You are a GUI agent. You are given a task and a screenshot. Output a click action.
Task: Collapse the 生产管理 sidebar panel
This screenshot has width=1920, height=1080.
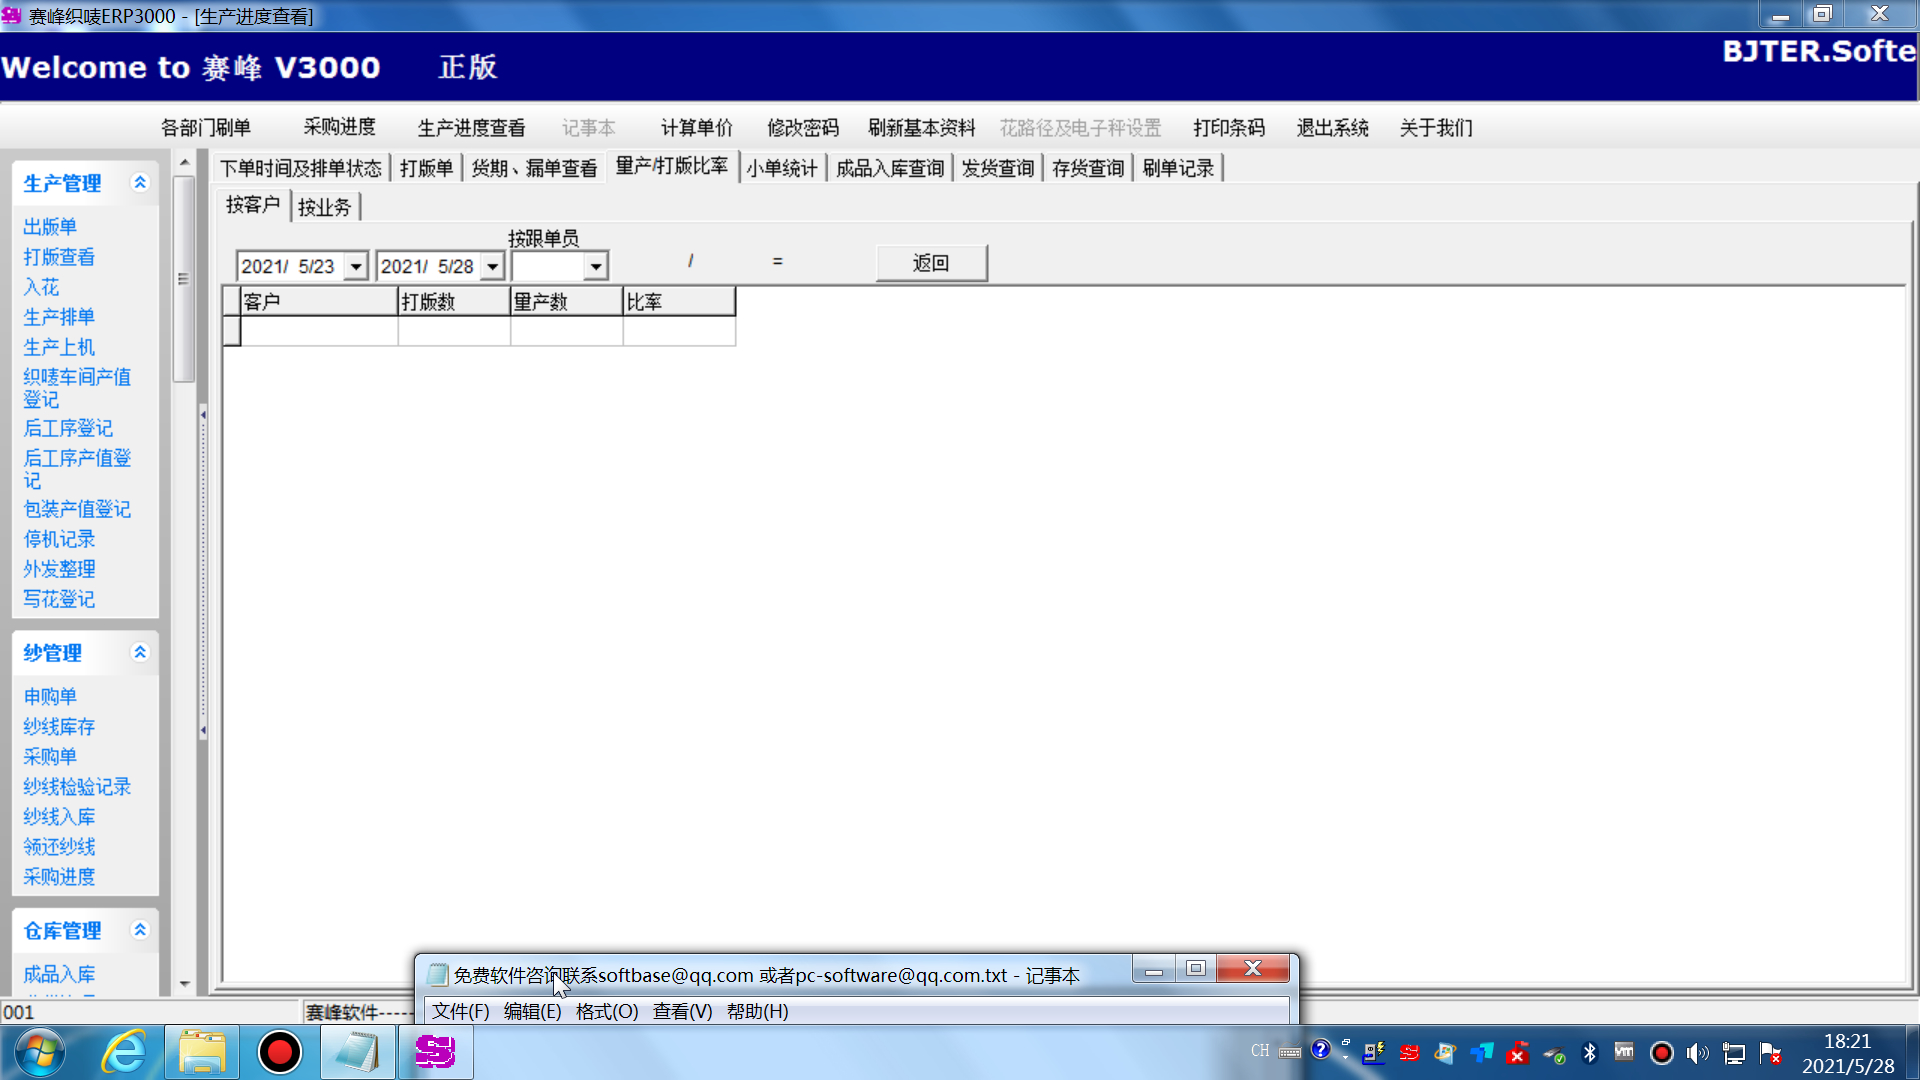(140, 182)
